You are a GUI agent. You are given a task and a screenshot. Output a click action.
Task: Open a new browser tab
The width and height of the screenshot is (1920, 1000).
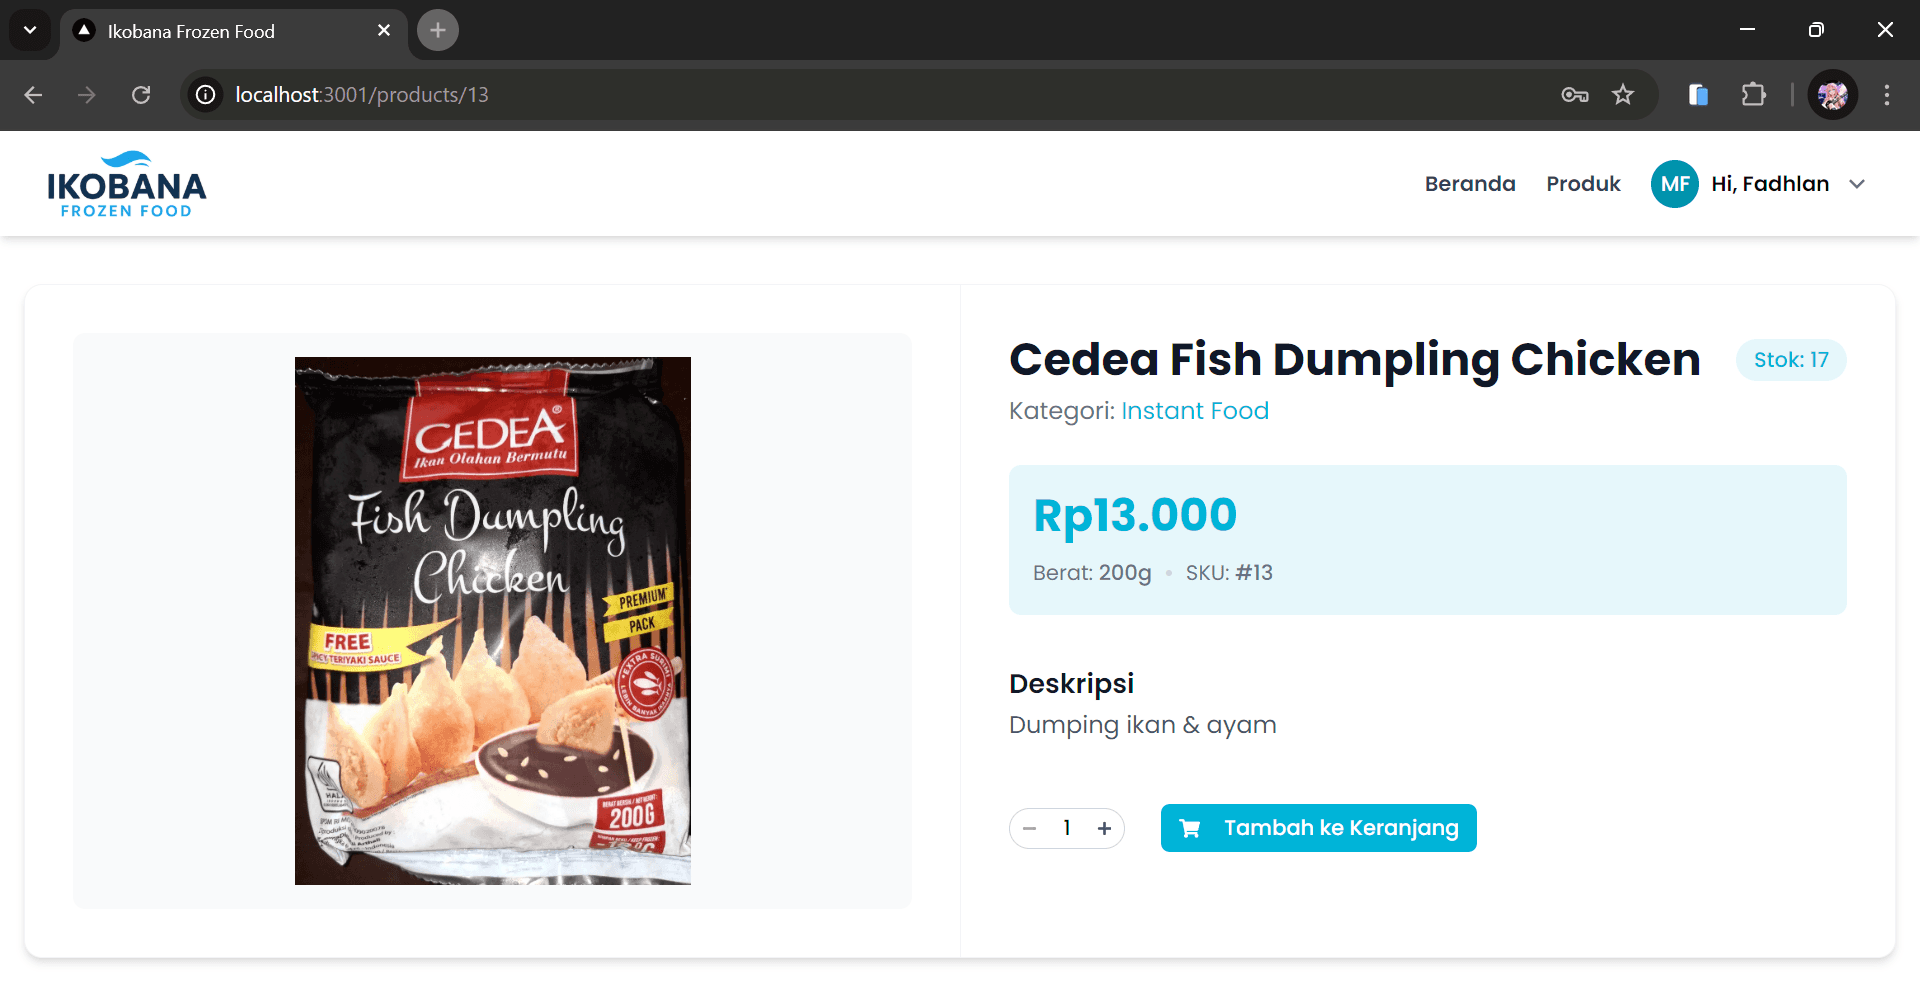[x=437, y=30]
